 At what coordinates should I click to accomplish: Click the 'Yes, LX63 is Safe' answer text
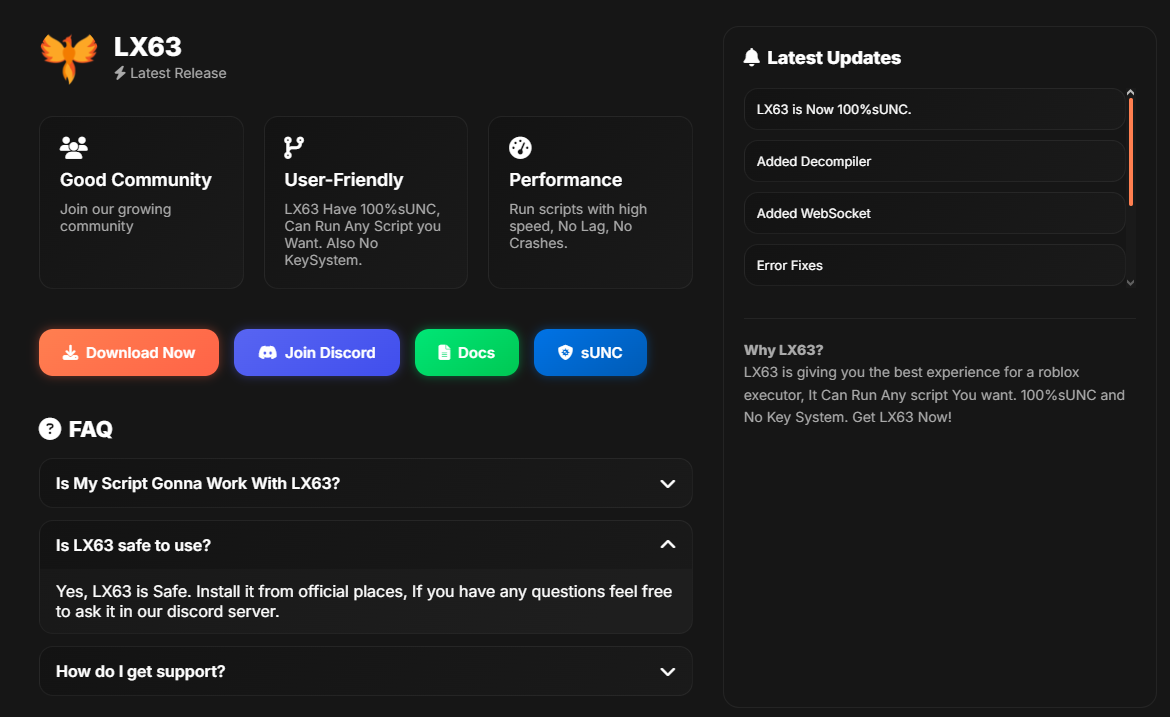364,601
